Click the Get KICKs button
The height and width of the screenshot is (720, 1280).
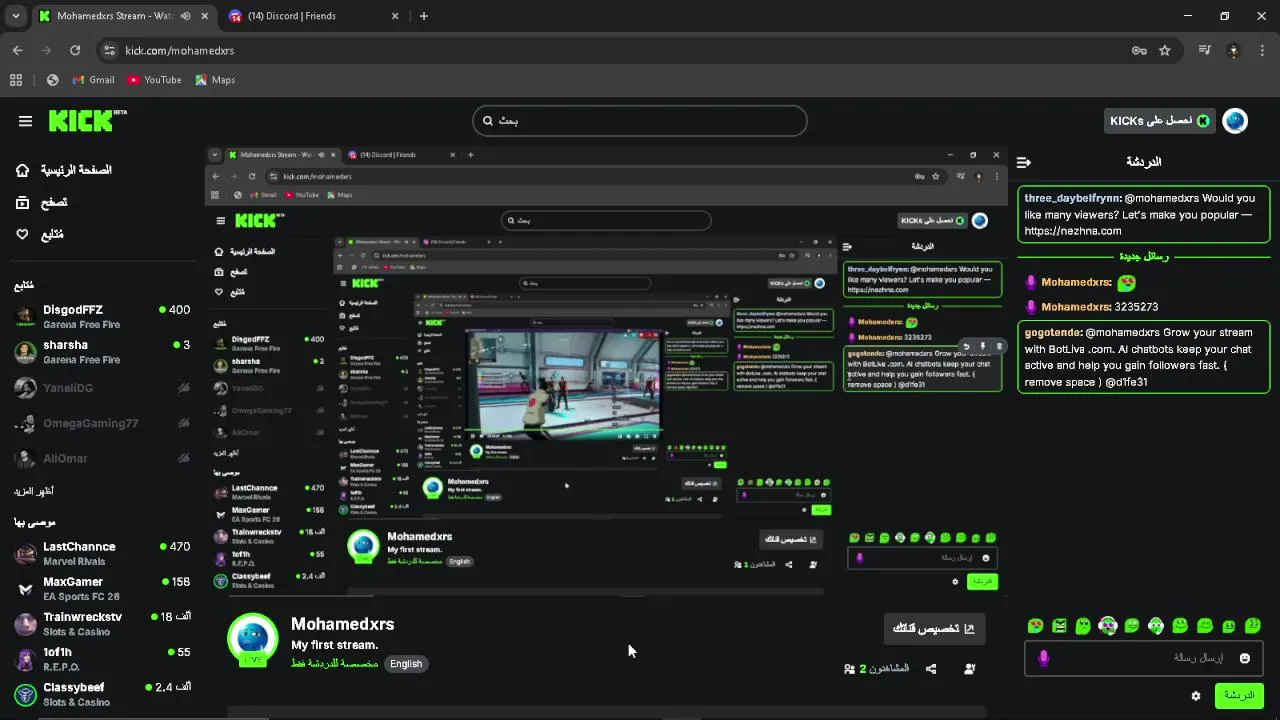[1160, 120]
